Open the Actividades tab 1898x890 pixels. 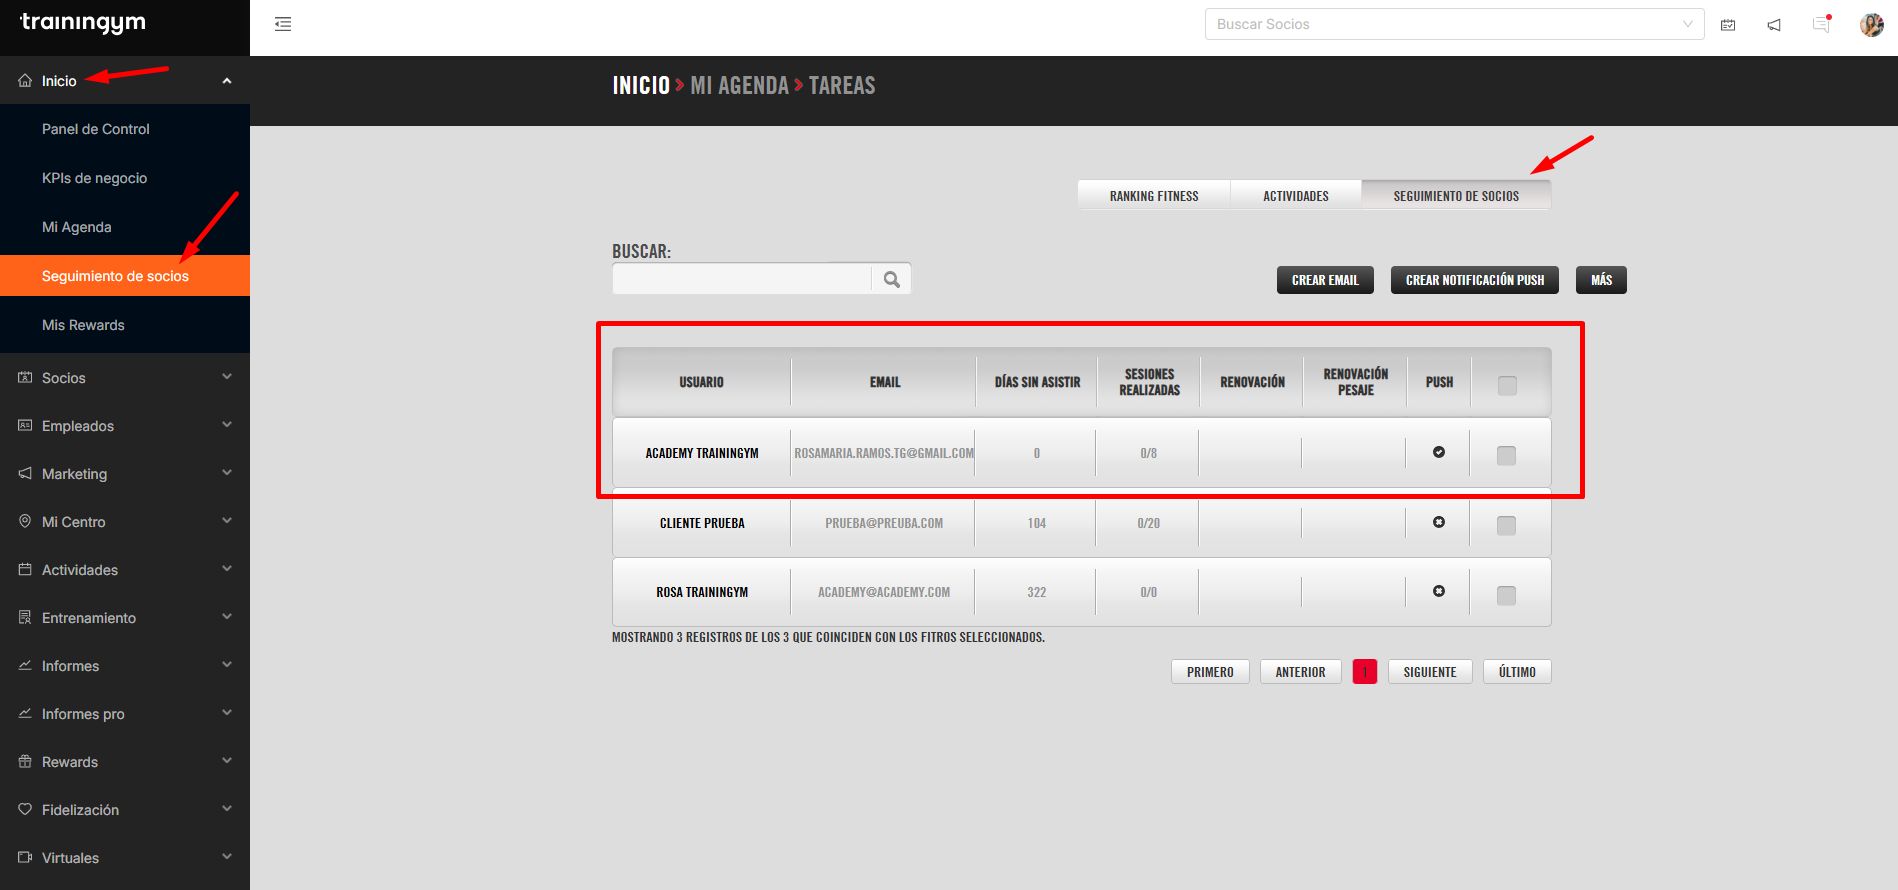[1295, 196]
